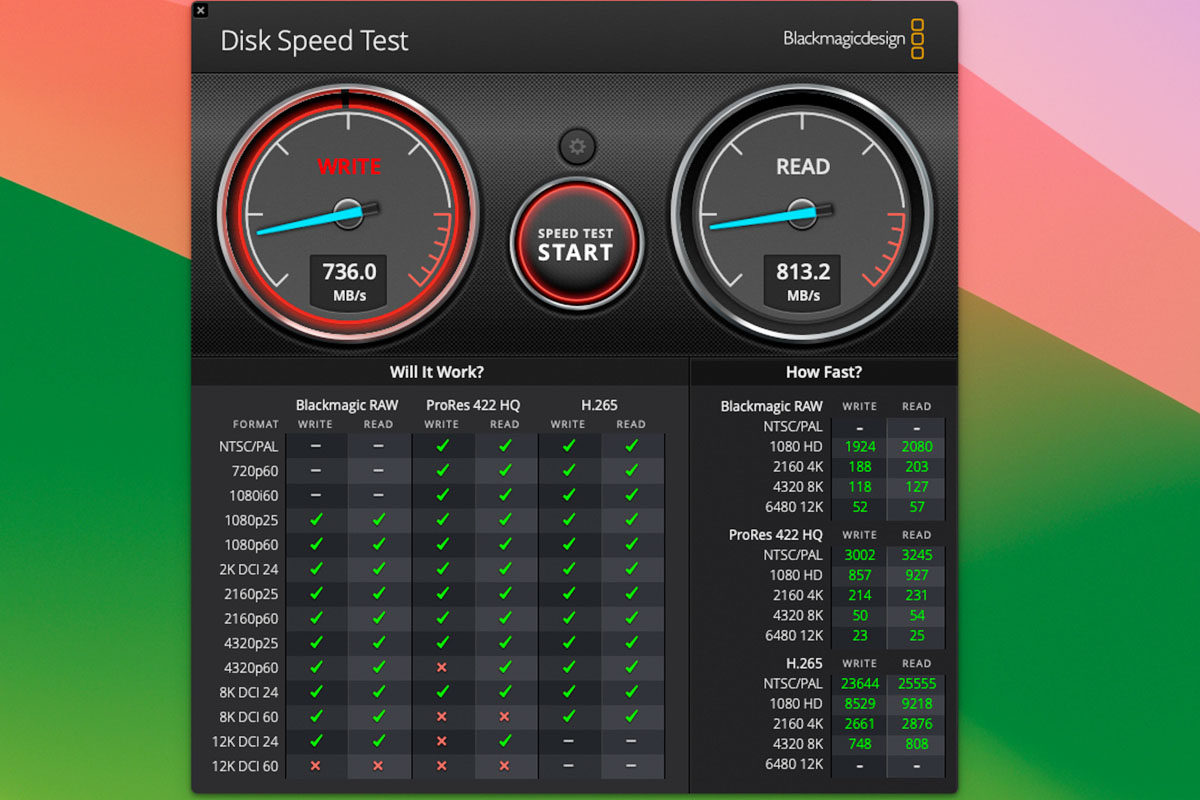
Task: Click the 8529 H.265 1080 HD value
Action: 859,704
